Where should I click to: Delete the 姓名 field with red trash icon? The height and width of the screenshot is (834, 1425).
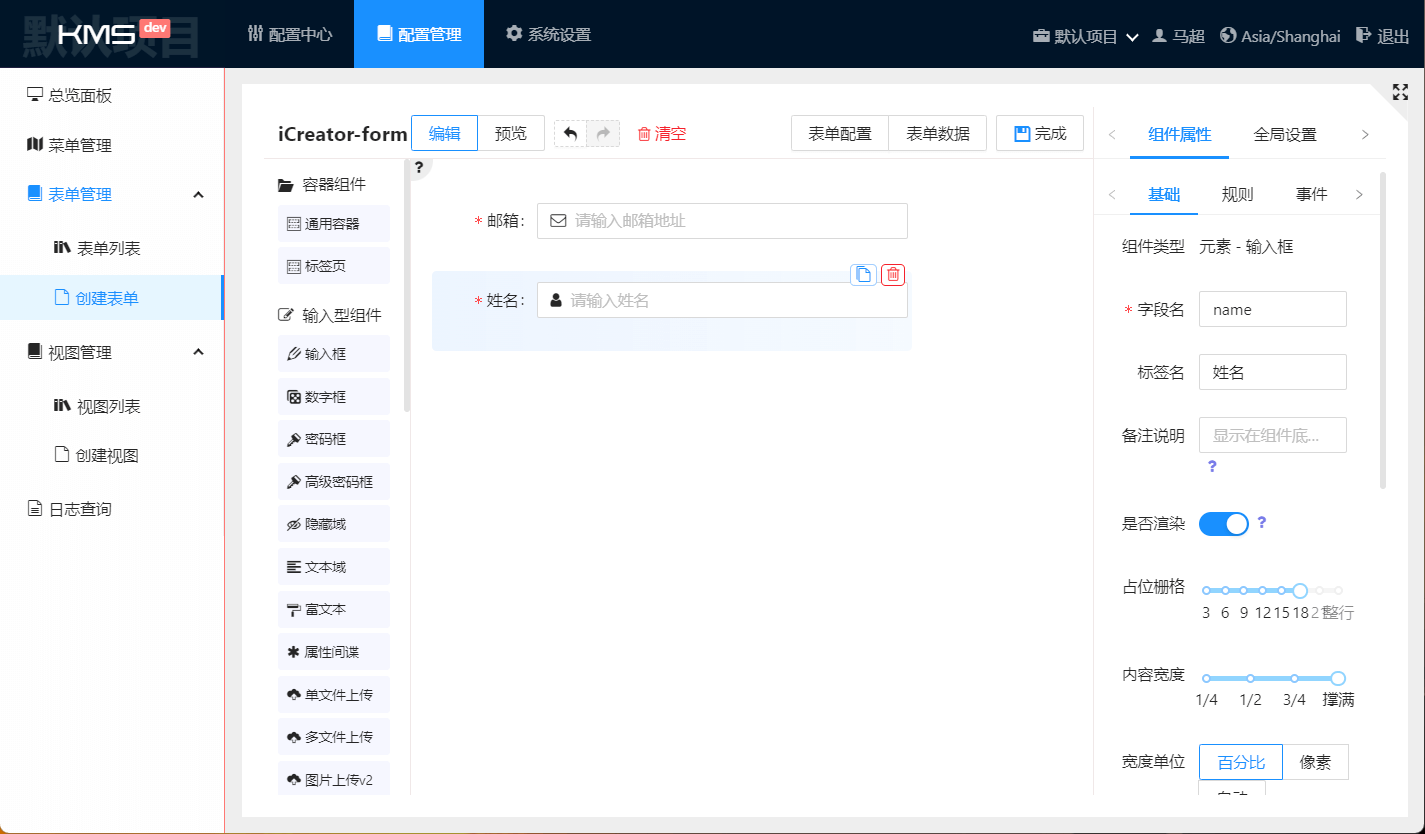[x=893, y=274]
